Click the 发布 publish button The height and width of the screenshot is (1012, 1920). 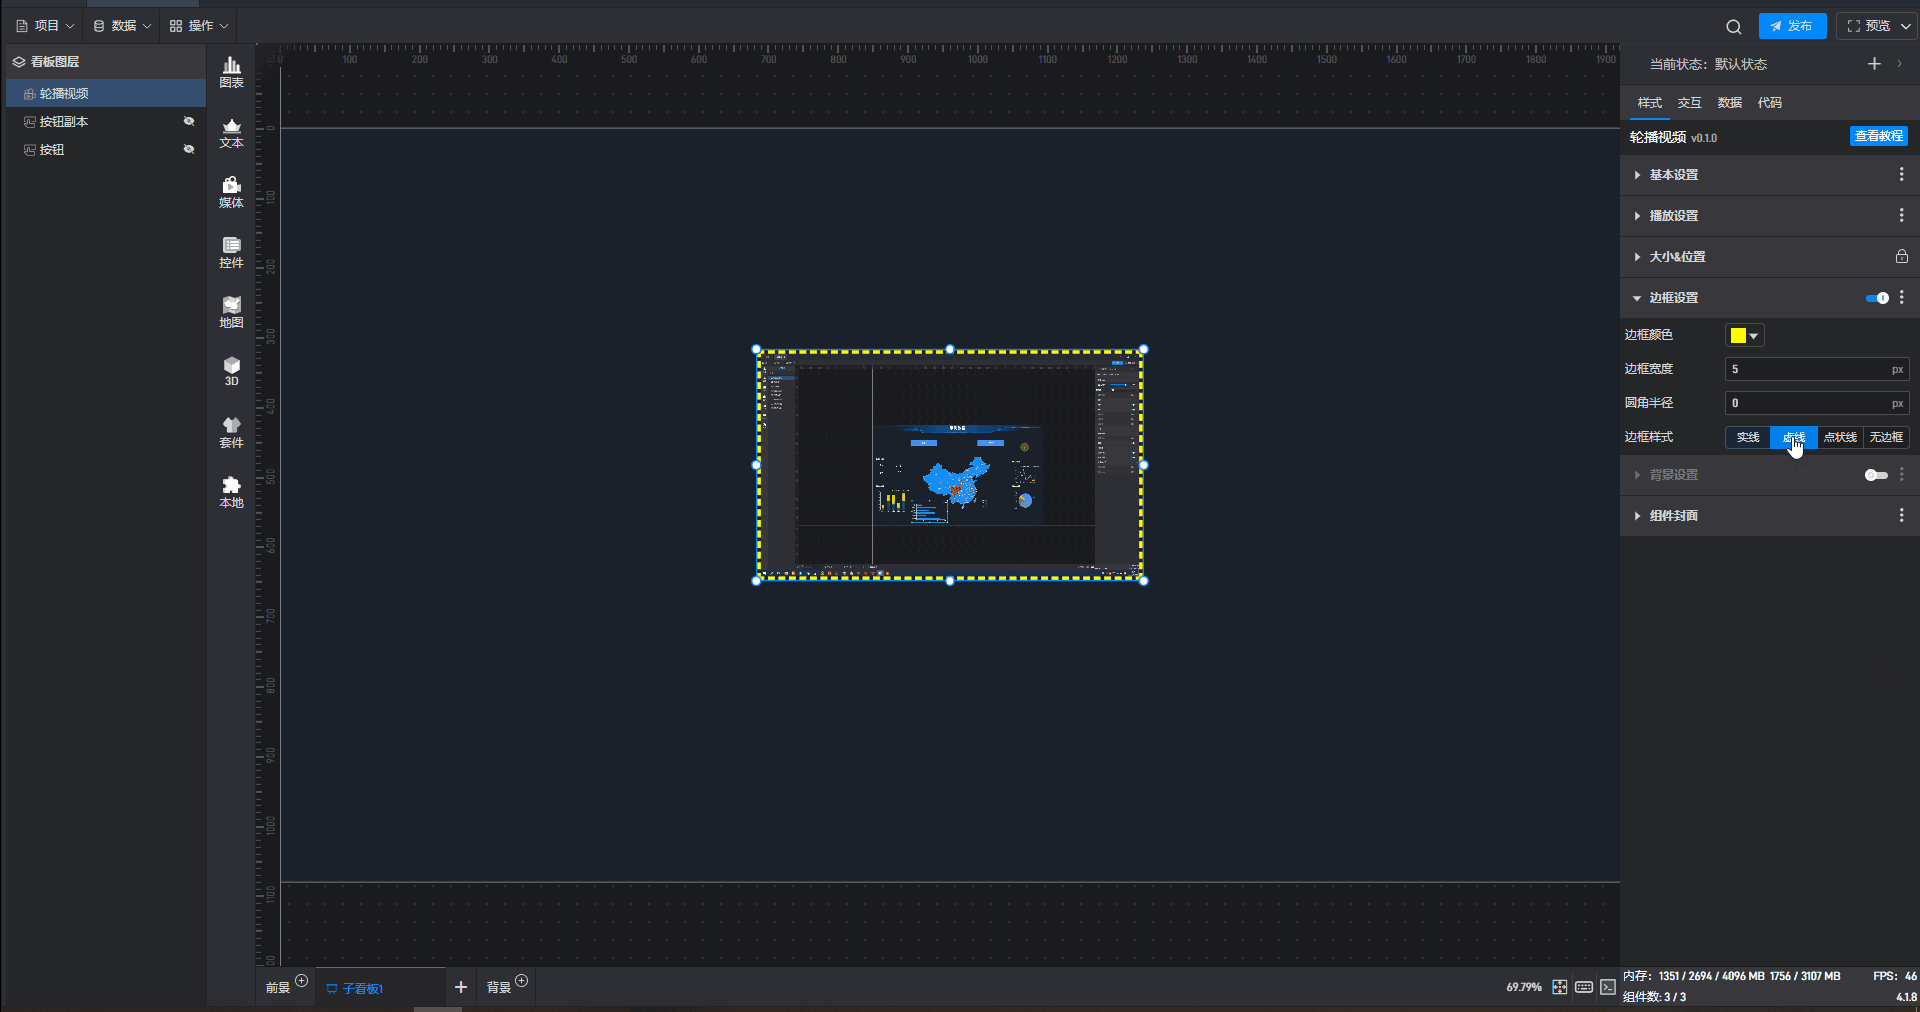[1792, 26]
